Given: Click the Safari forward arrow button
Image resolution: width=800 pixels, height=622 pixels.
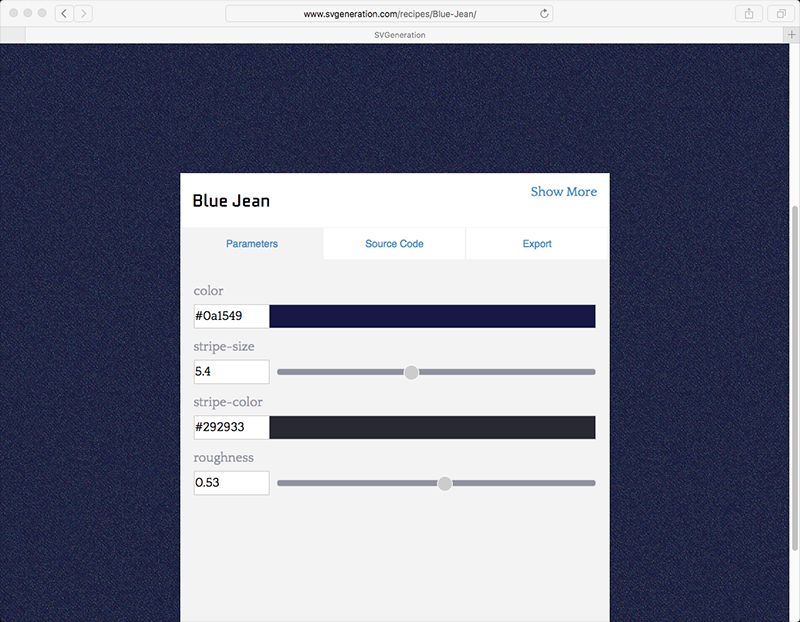Looking at the screenshot, I should tap(83, 14).
